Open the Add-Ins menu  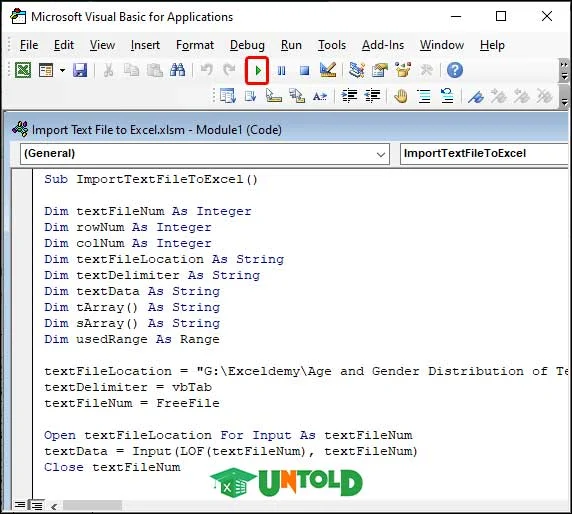[383, 45]
